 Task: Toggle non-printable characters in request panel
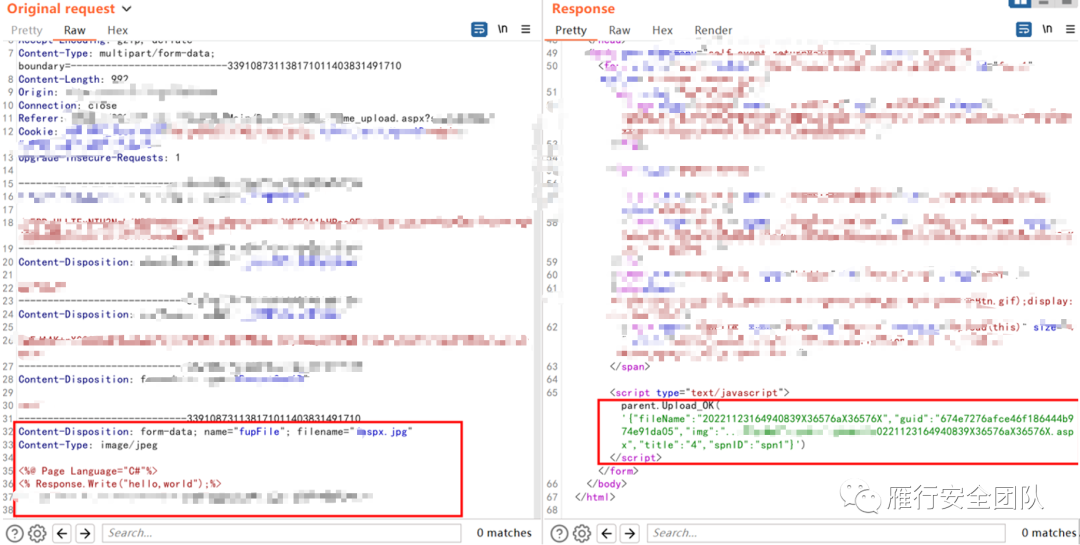click(x=503, y=30)
